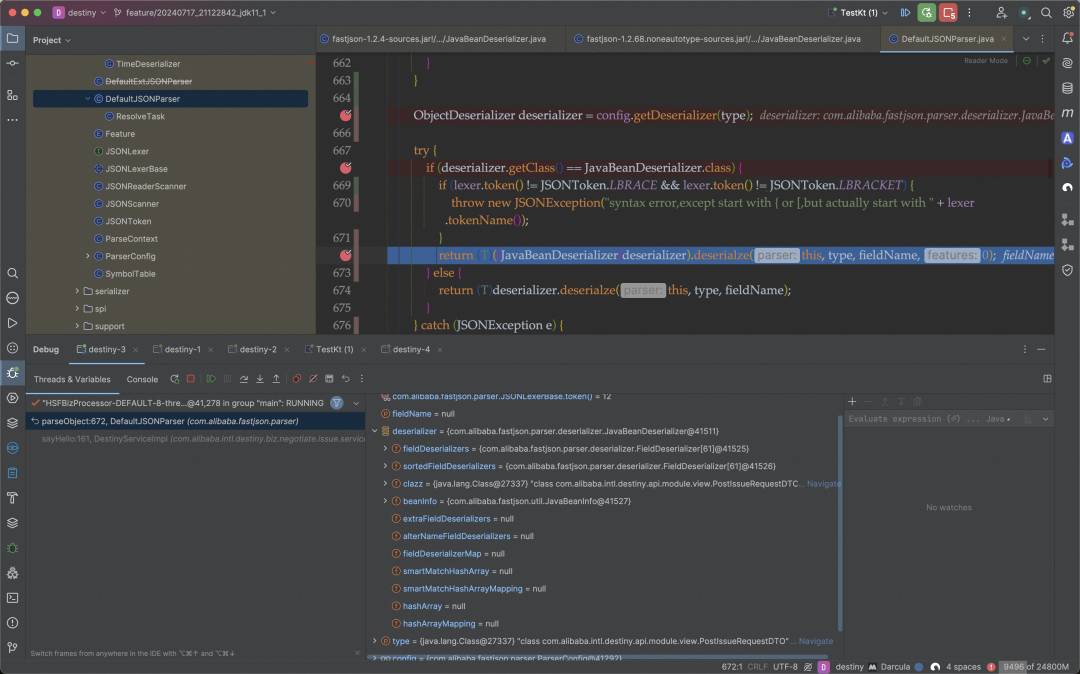Open the Structure tool window icon
Image resolution: width=1080 pixels, height=674 pixels.
[x=12, y=95]
